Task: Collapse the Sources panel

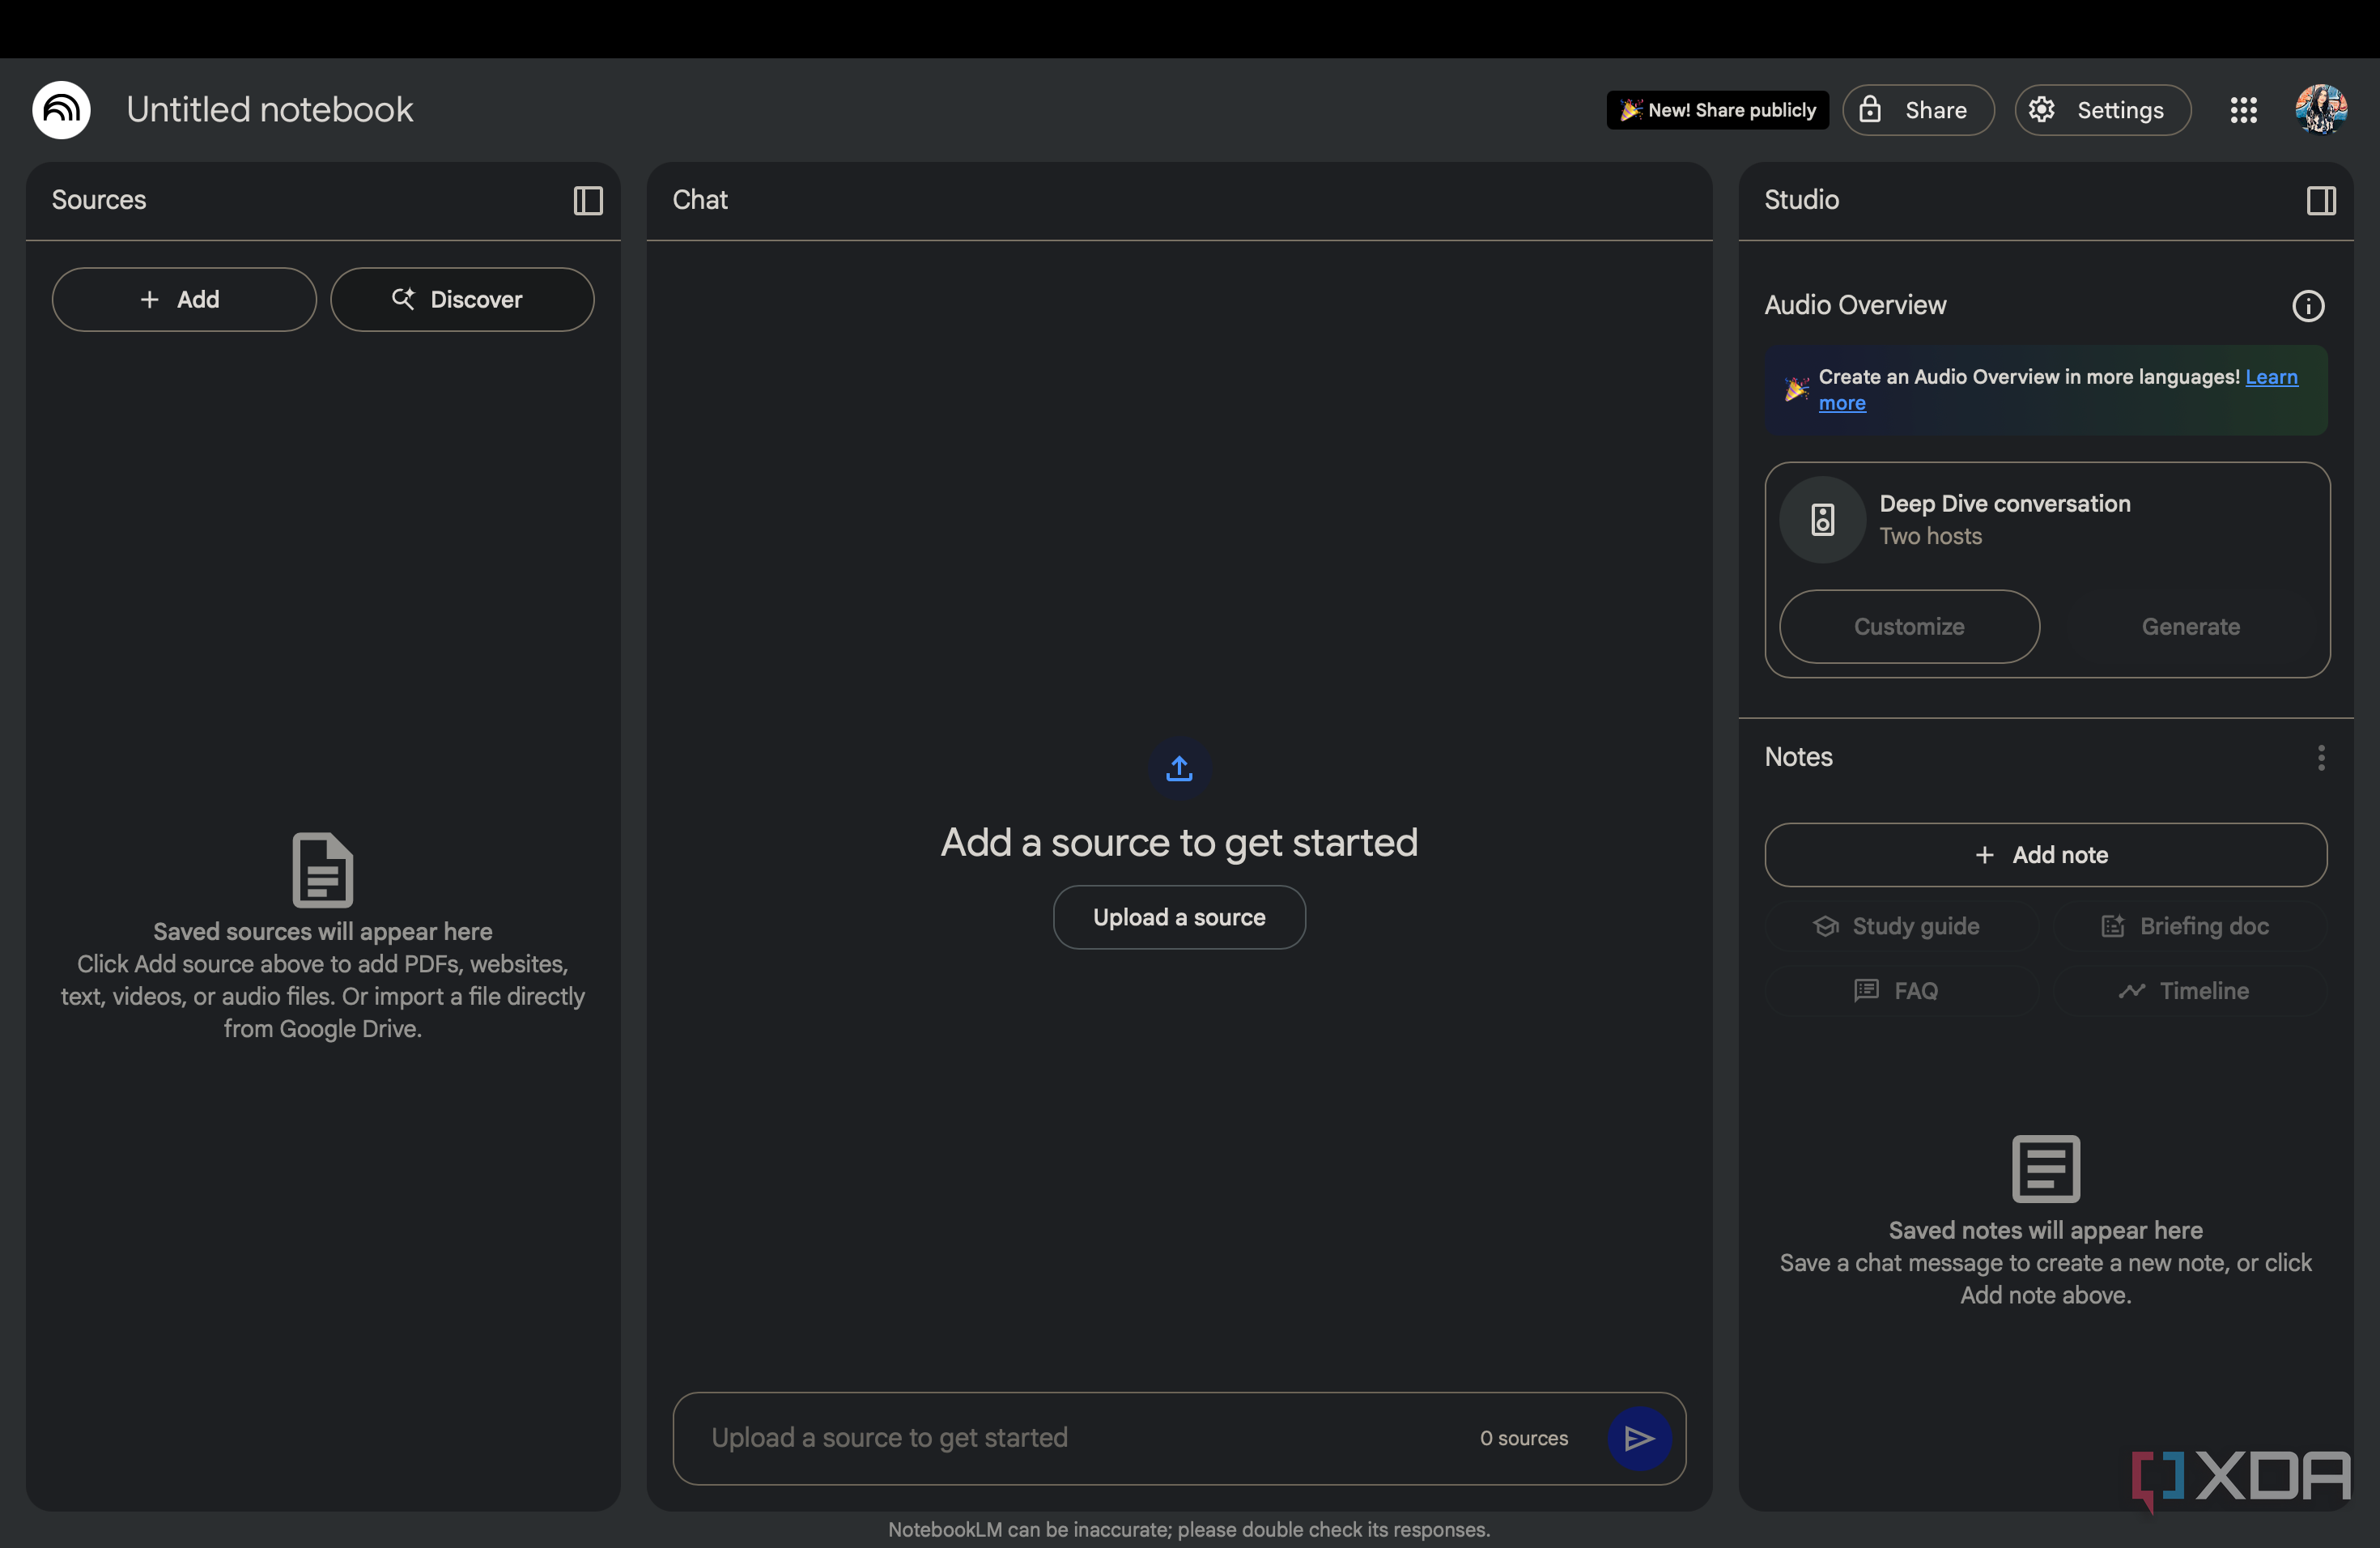Action: click(588, 201)
